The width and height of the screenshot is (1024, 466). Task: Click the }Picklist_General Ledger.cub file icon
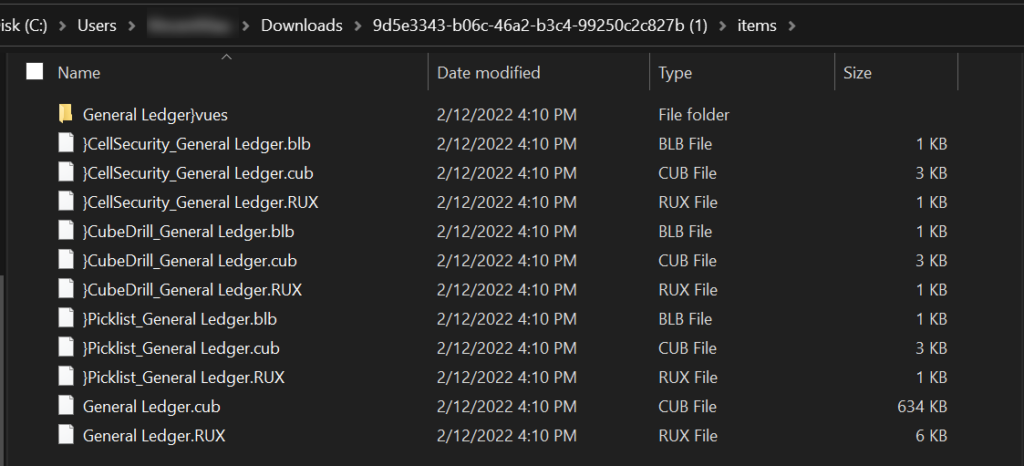pyautogui.click(x=66, y=348)
